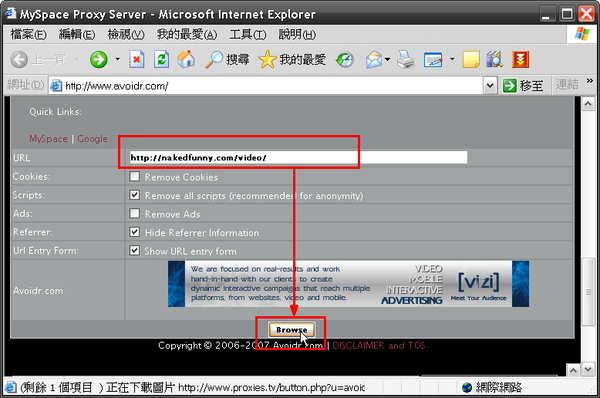Click the vizi advertising banner
The height and width of the screenshot is (398, 600).
coord(348,284)
